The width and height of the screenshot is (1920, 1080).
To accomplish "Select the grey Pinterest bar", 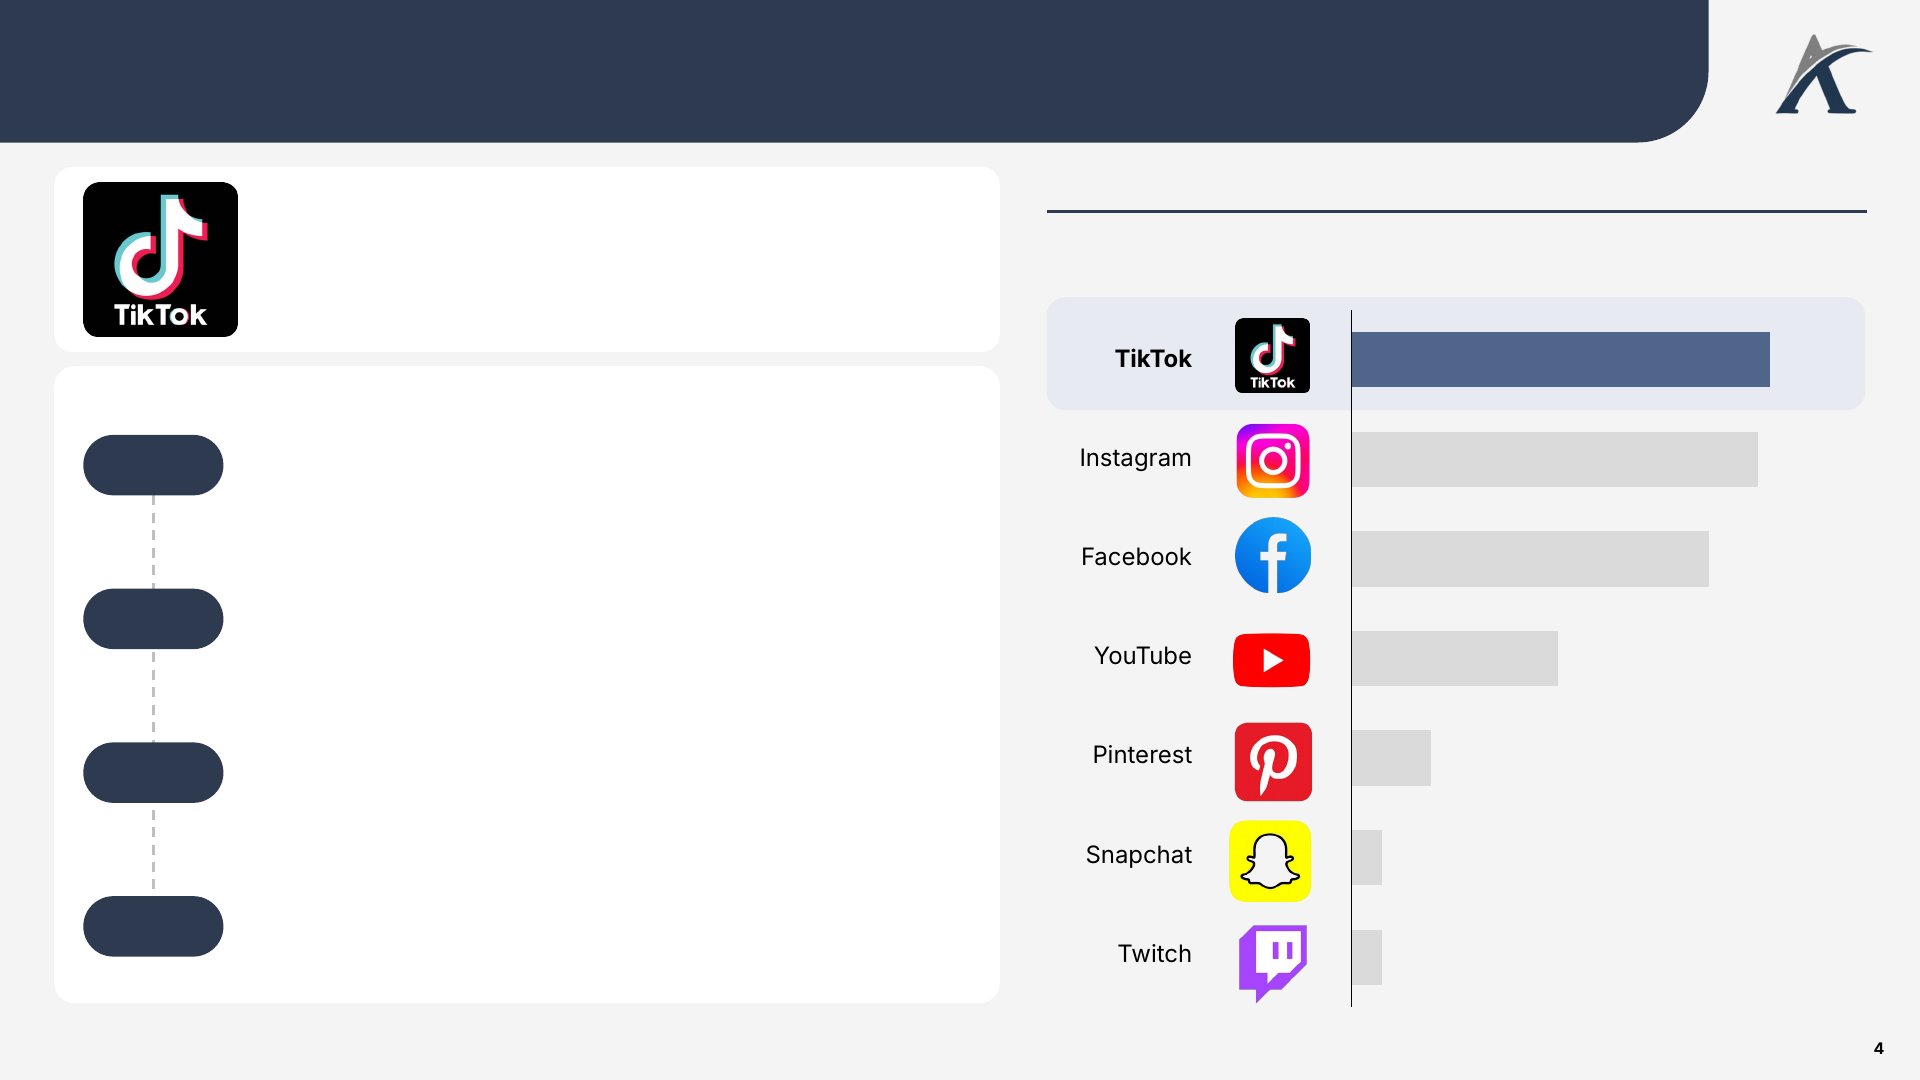I will (x=1391, y=758).
